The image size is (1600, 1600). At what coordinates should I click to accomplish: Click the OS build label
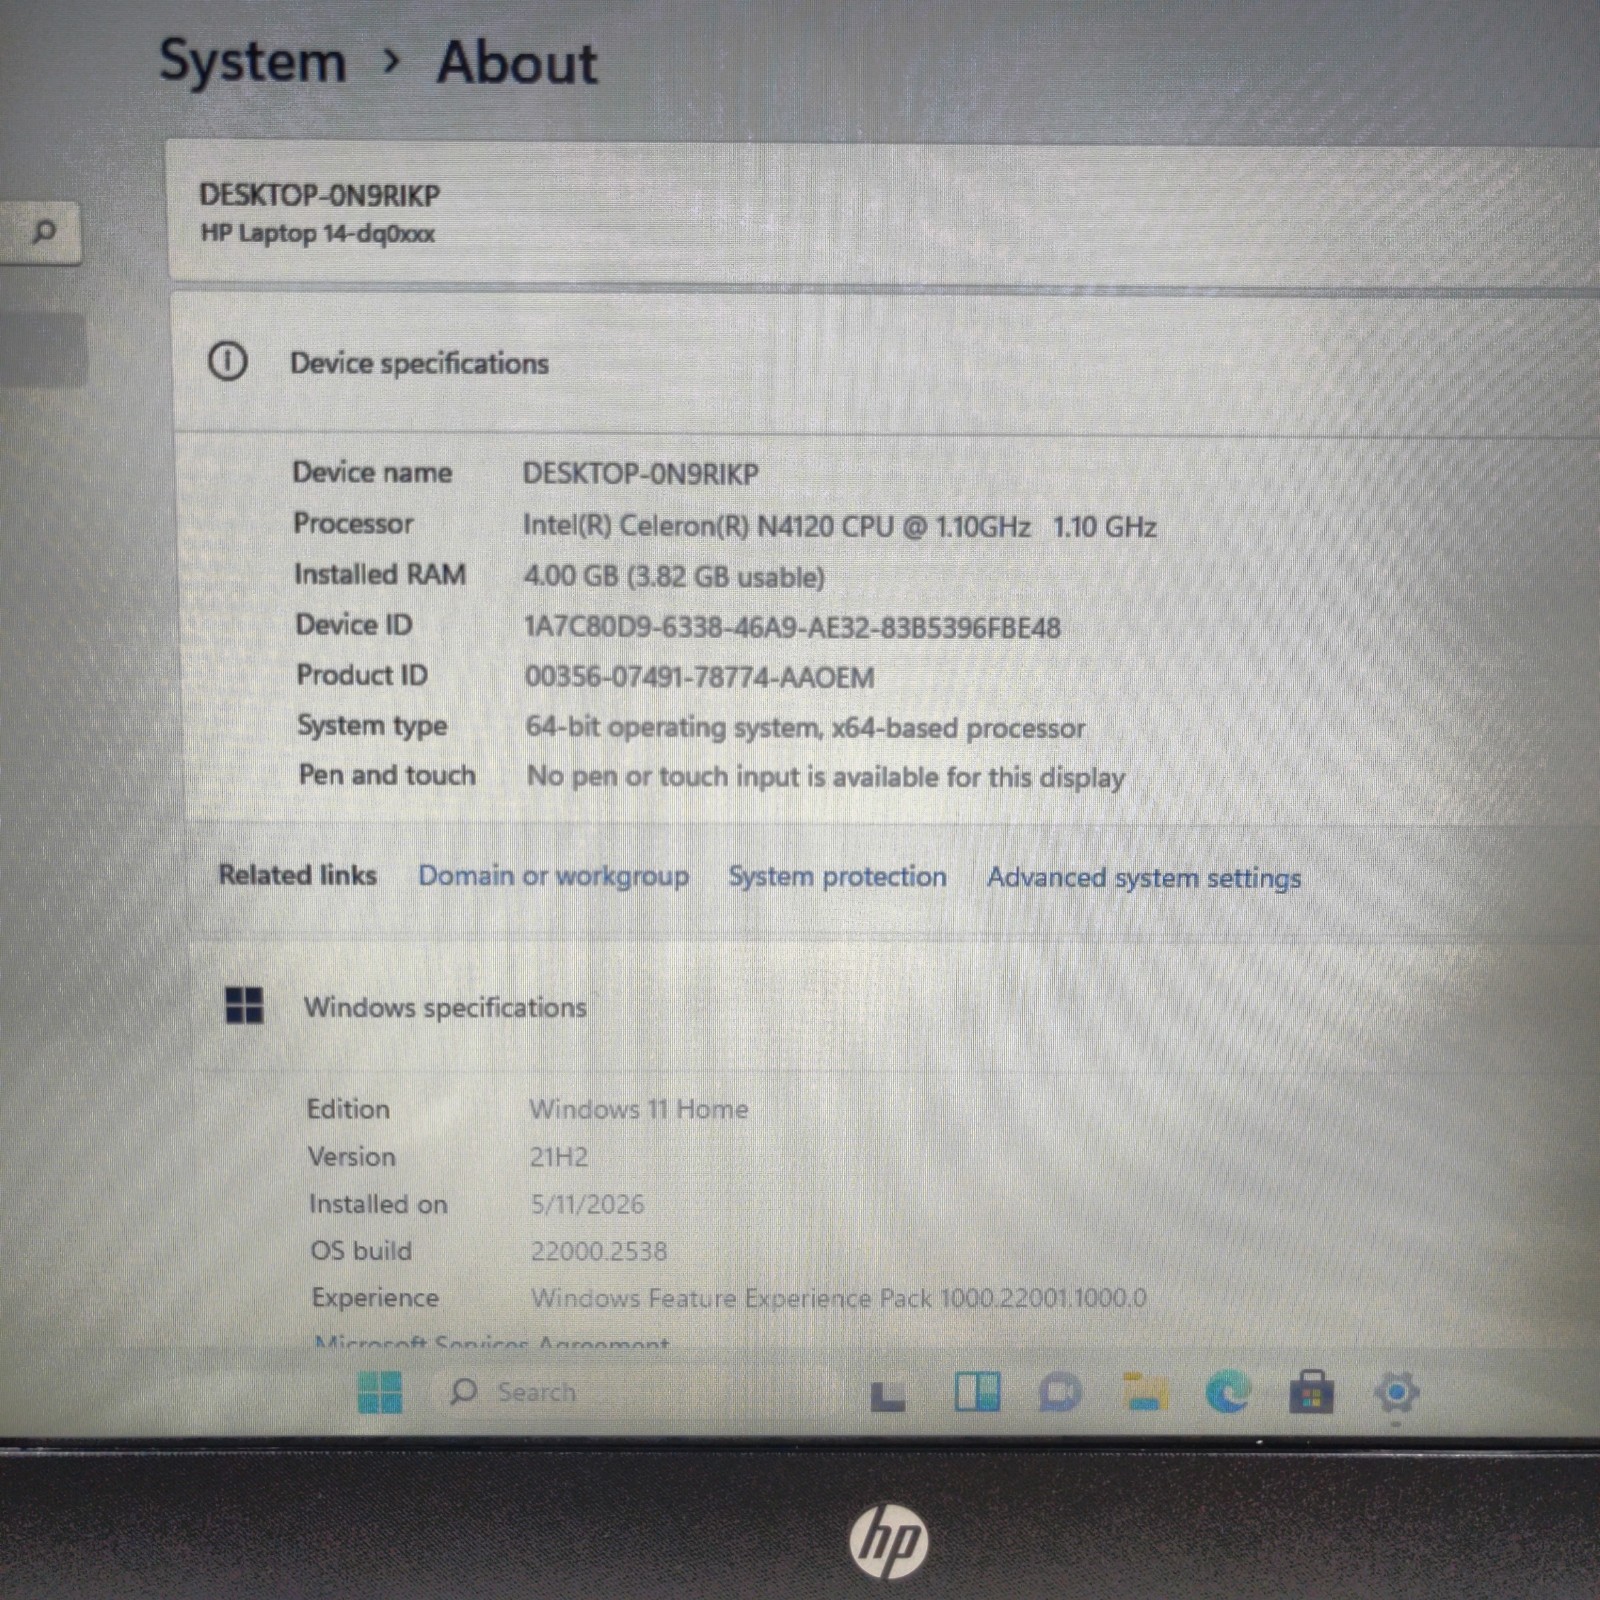click(x=361, y=1251)
